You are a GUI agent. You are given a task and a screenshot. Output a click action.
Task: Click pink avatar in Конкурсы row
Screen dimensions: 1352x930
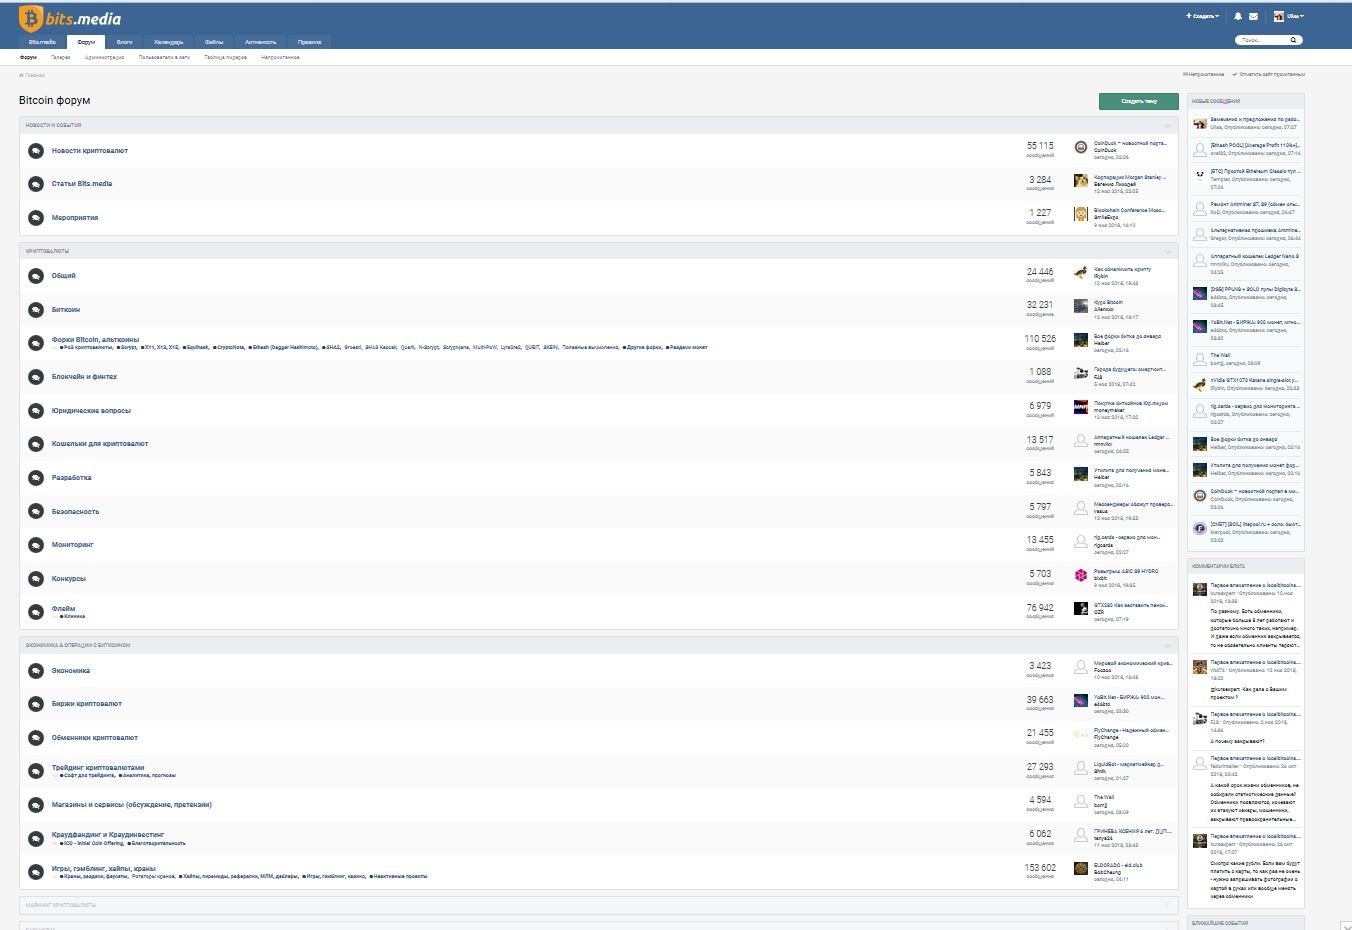[1081, 575]
